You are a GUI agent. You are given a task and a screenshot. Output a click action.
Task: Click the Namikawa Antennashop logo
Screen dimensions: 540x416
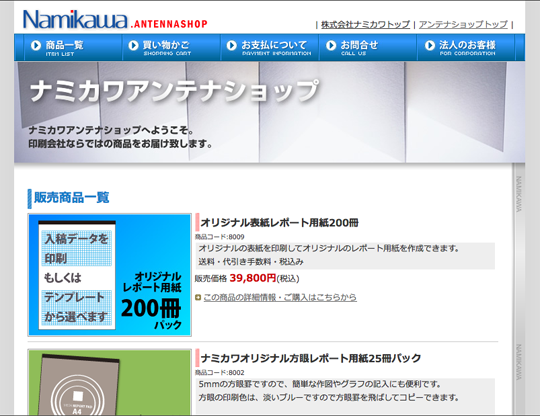pyautogui.click(x=115, y=20)
